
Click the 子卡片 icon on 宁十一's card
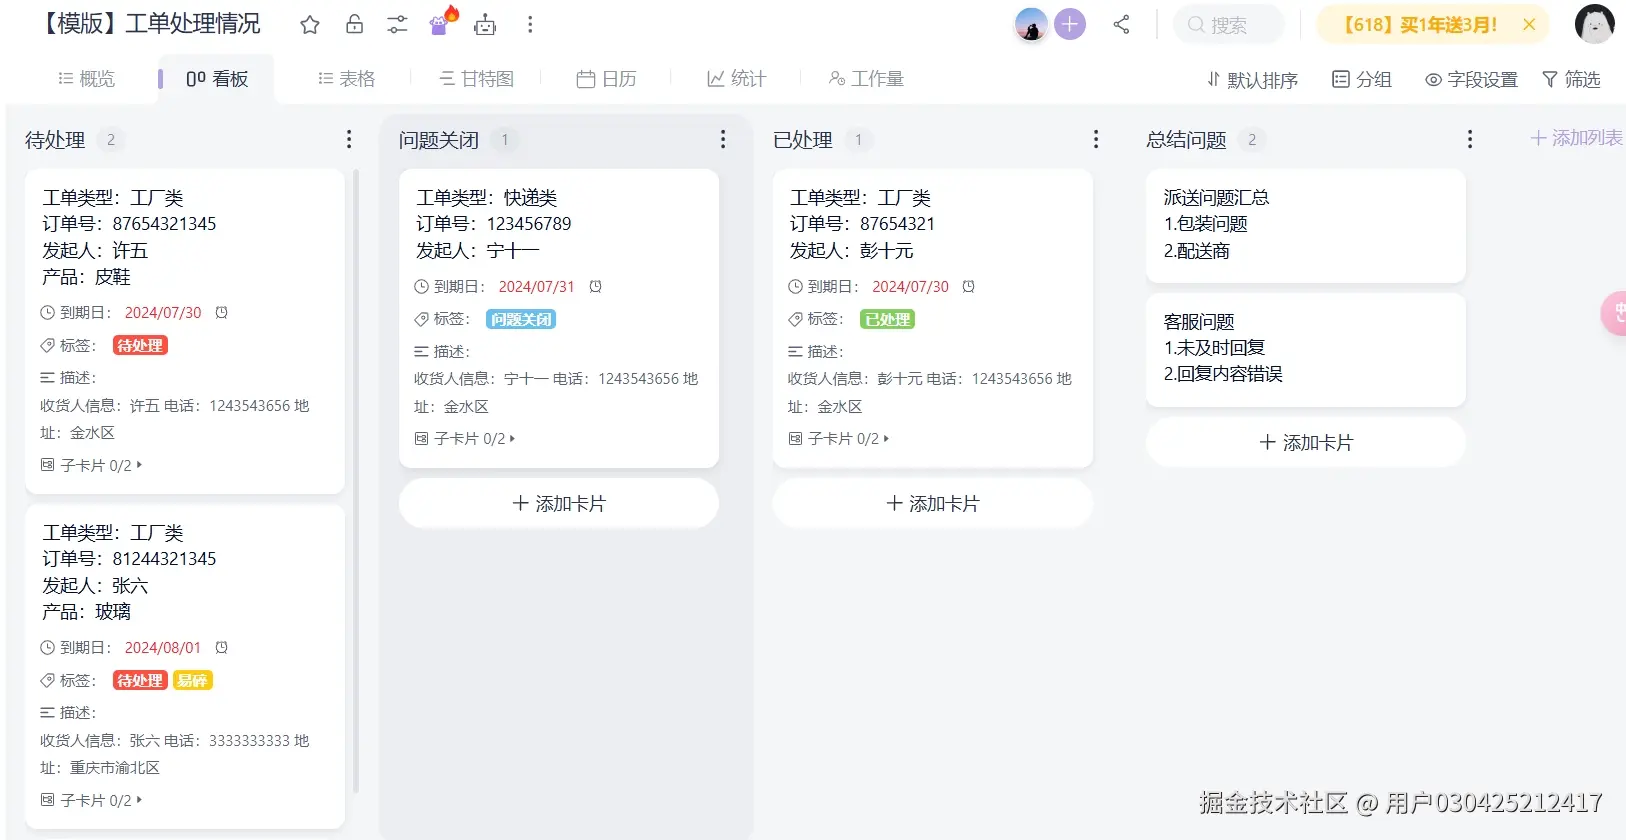coord(421,439)
